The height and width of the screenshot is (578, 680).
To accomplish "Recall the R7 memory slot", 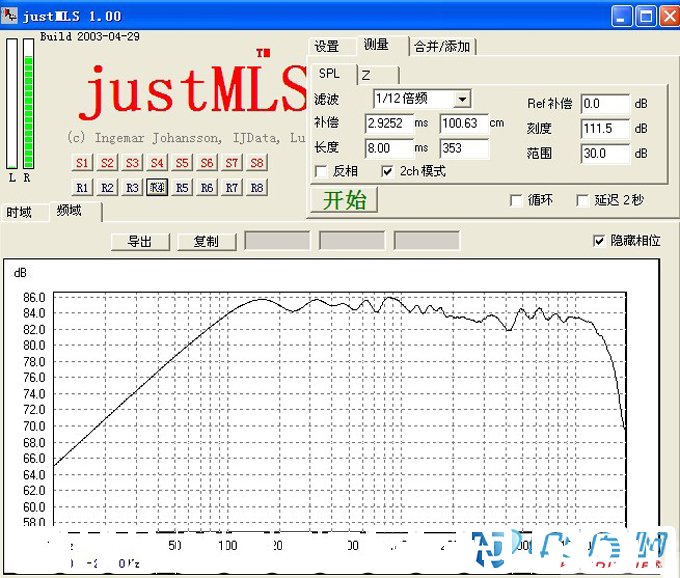I will [232, 188].
